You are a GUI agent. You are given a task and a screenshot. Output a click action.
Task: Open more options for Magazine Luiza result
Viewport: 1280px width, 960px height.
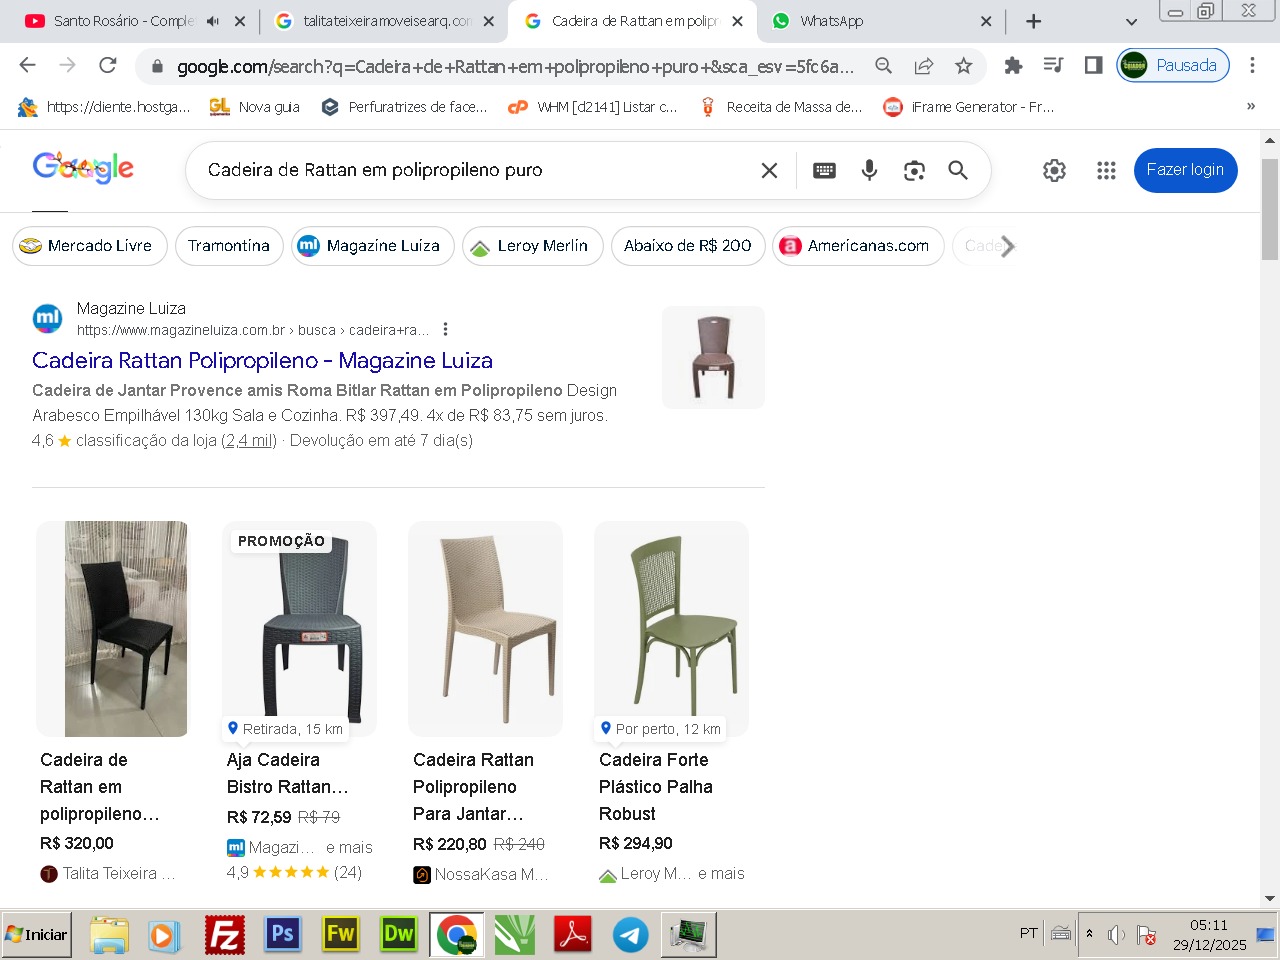point(445,330)
